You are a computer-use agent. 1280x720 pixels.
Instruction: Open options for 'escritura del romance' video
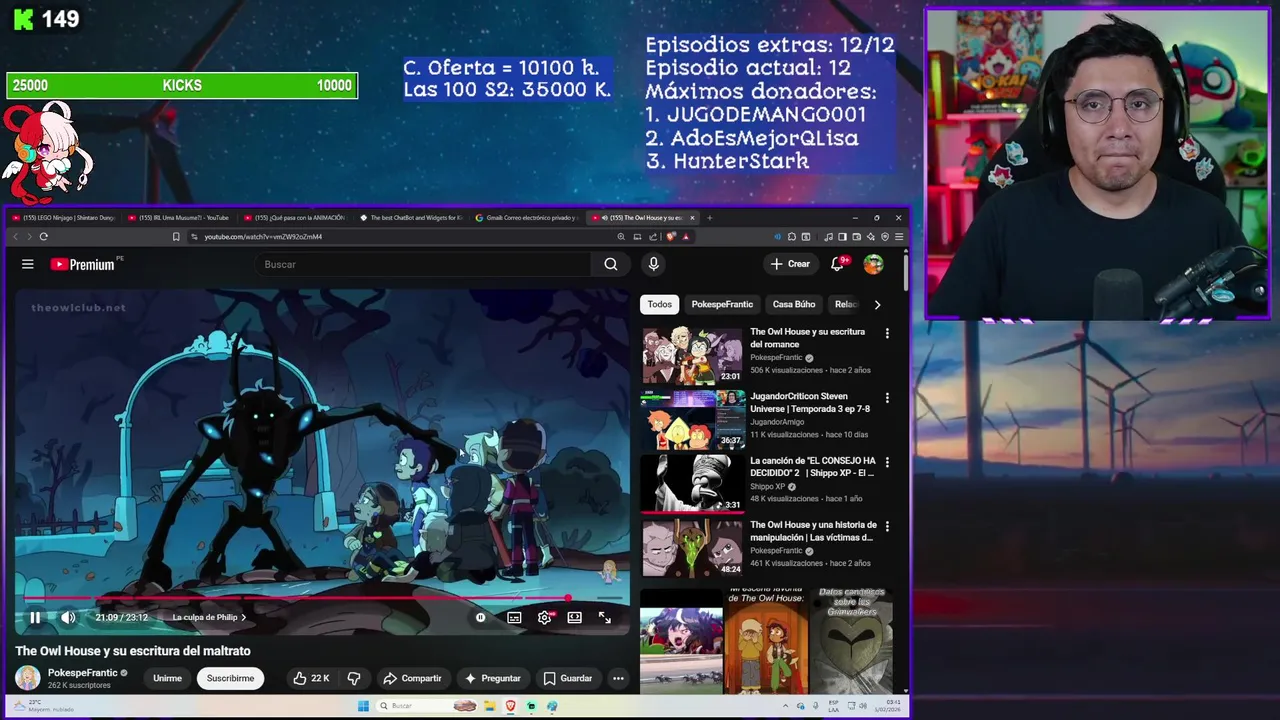pyautogui.click(x=887, y=333)
